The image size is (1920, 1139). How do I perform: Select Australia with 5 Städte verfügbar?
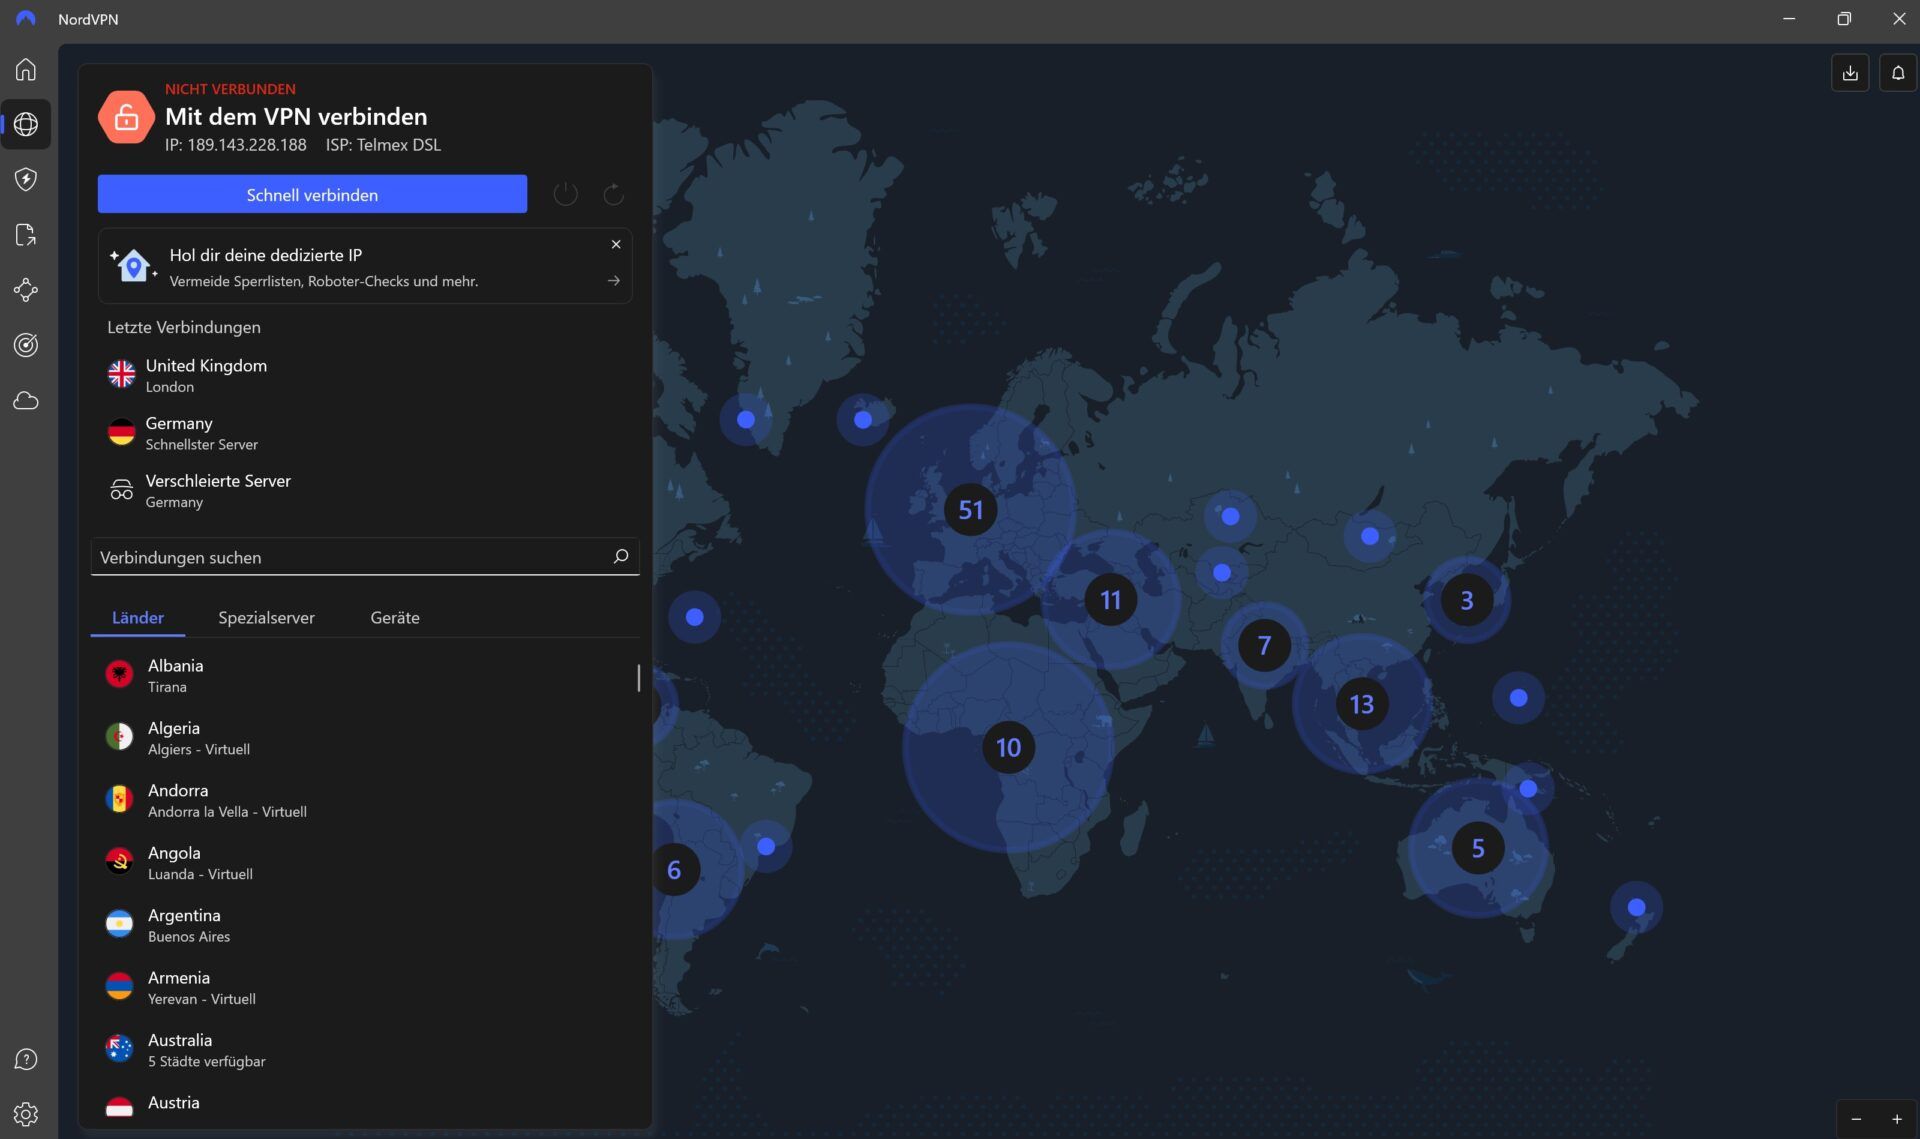tap(365, 1050)
